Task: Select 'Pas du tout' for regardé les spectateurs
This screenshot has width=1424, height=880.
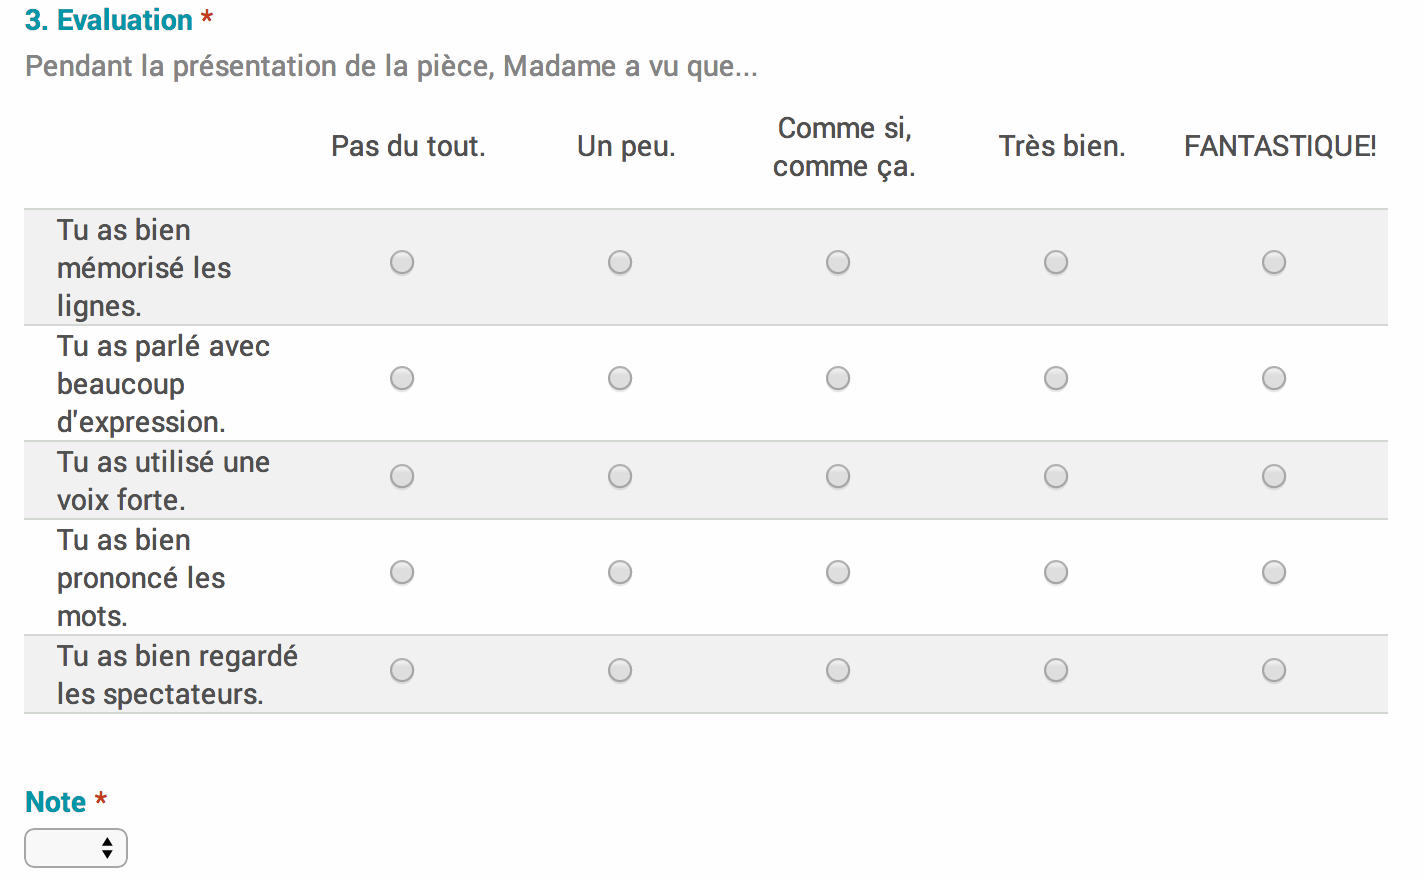Action: tap(402, 670)
